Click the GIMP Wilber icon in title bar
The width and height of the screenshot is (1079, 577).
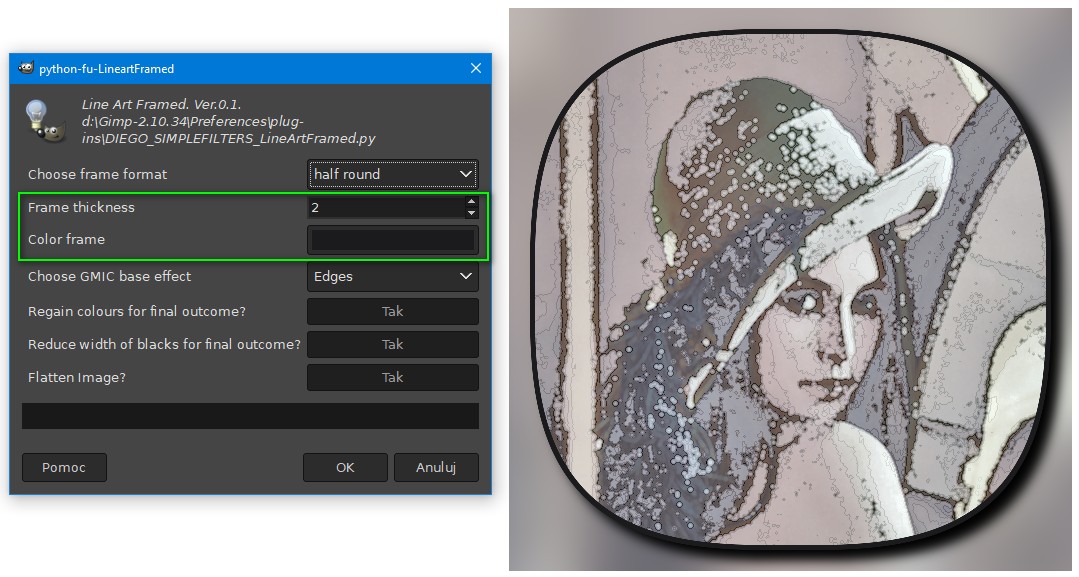coord(26,67)
